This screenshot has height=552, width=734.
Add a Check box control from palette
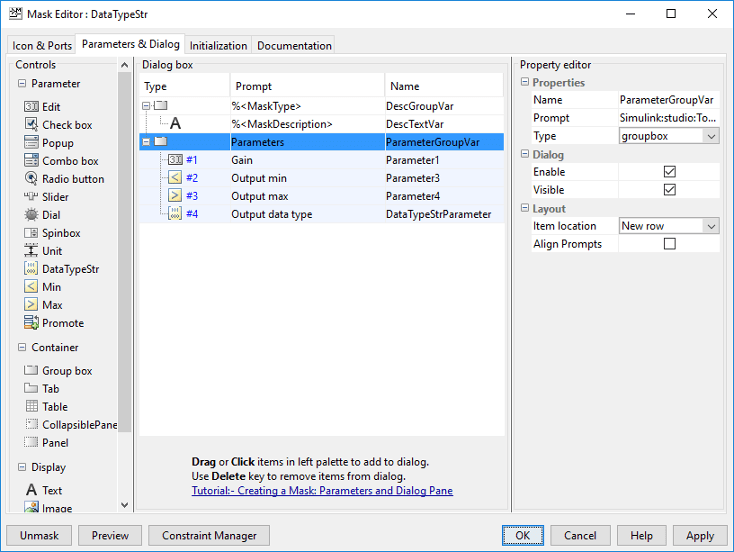coord(32,125)
